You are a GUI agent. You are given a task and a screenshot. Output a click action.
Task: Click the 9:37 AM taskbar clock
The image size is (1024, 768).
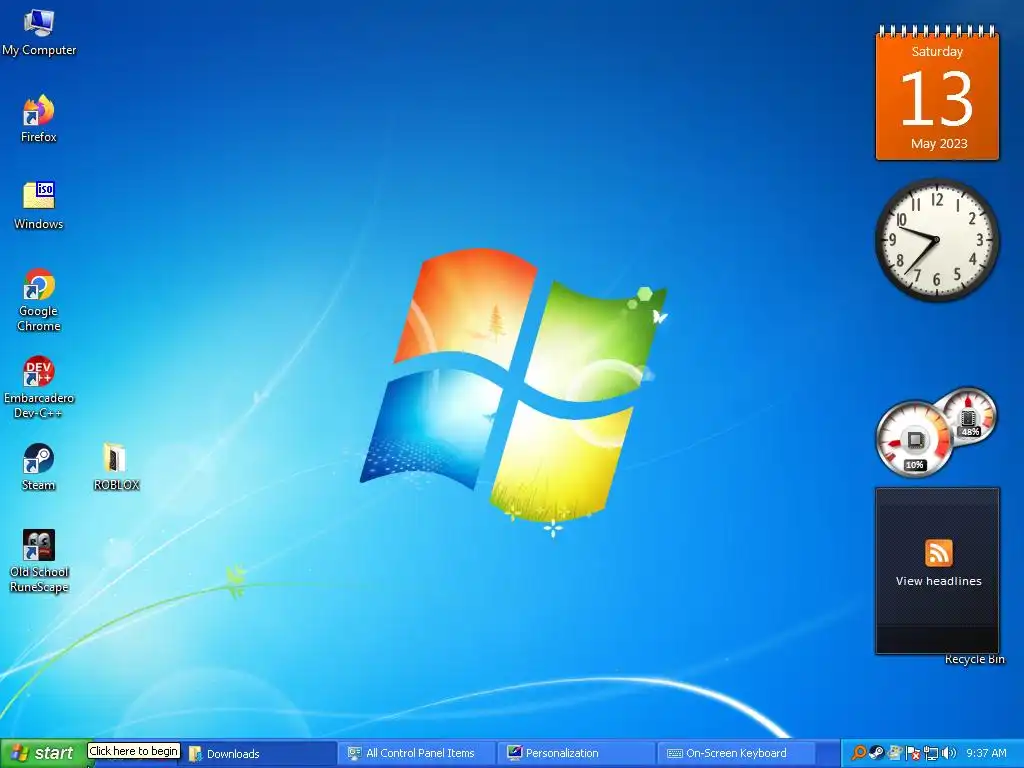pyautogui.click(x=986, y=754)
